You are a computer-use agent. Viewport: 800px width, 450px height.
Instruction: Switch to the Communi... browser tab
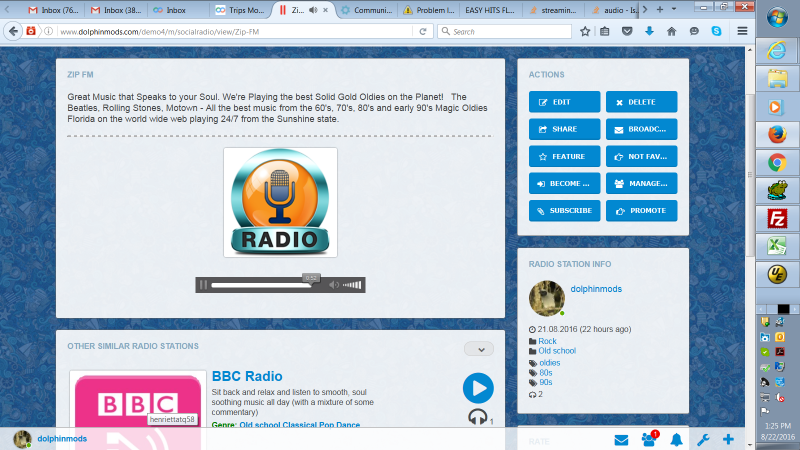tap(366, 10)
